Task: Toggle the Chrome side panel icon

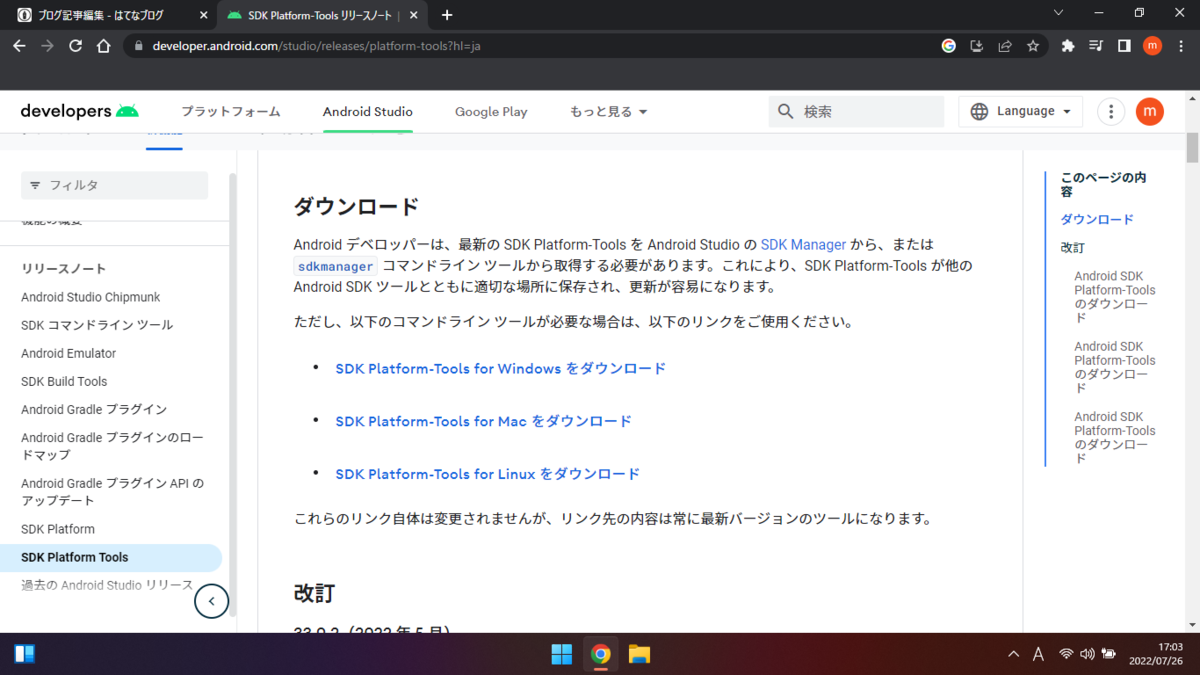Action: point(1124,46)
